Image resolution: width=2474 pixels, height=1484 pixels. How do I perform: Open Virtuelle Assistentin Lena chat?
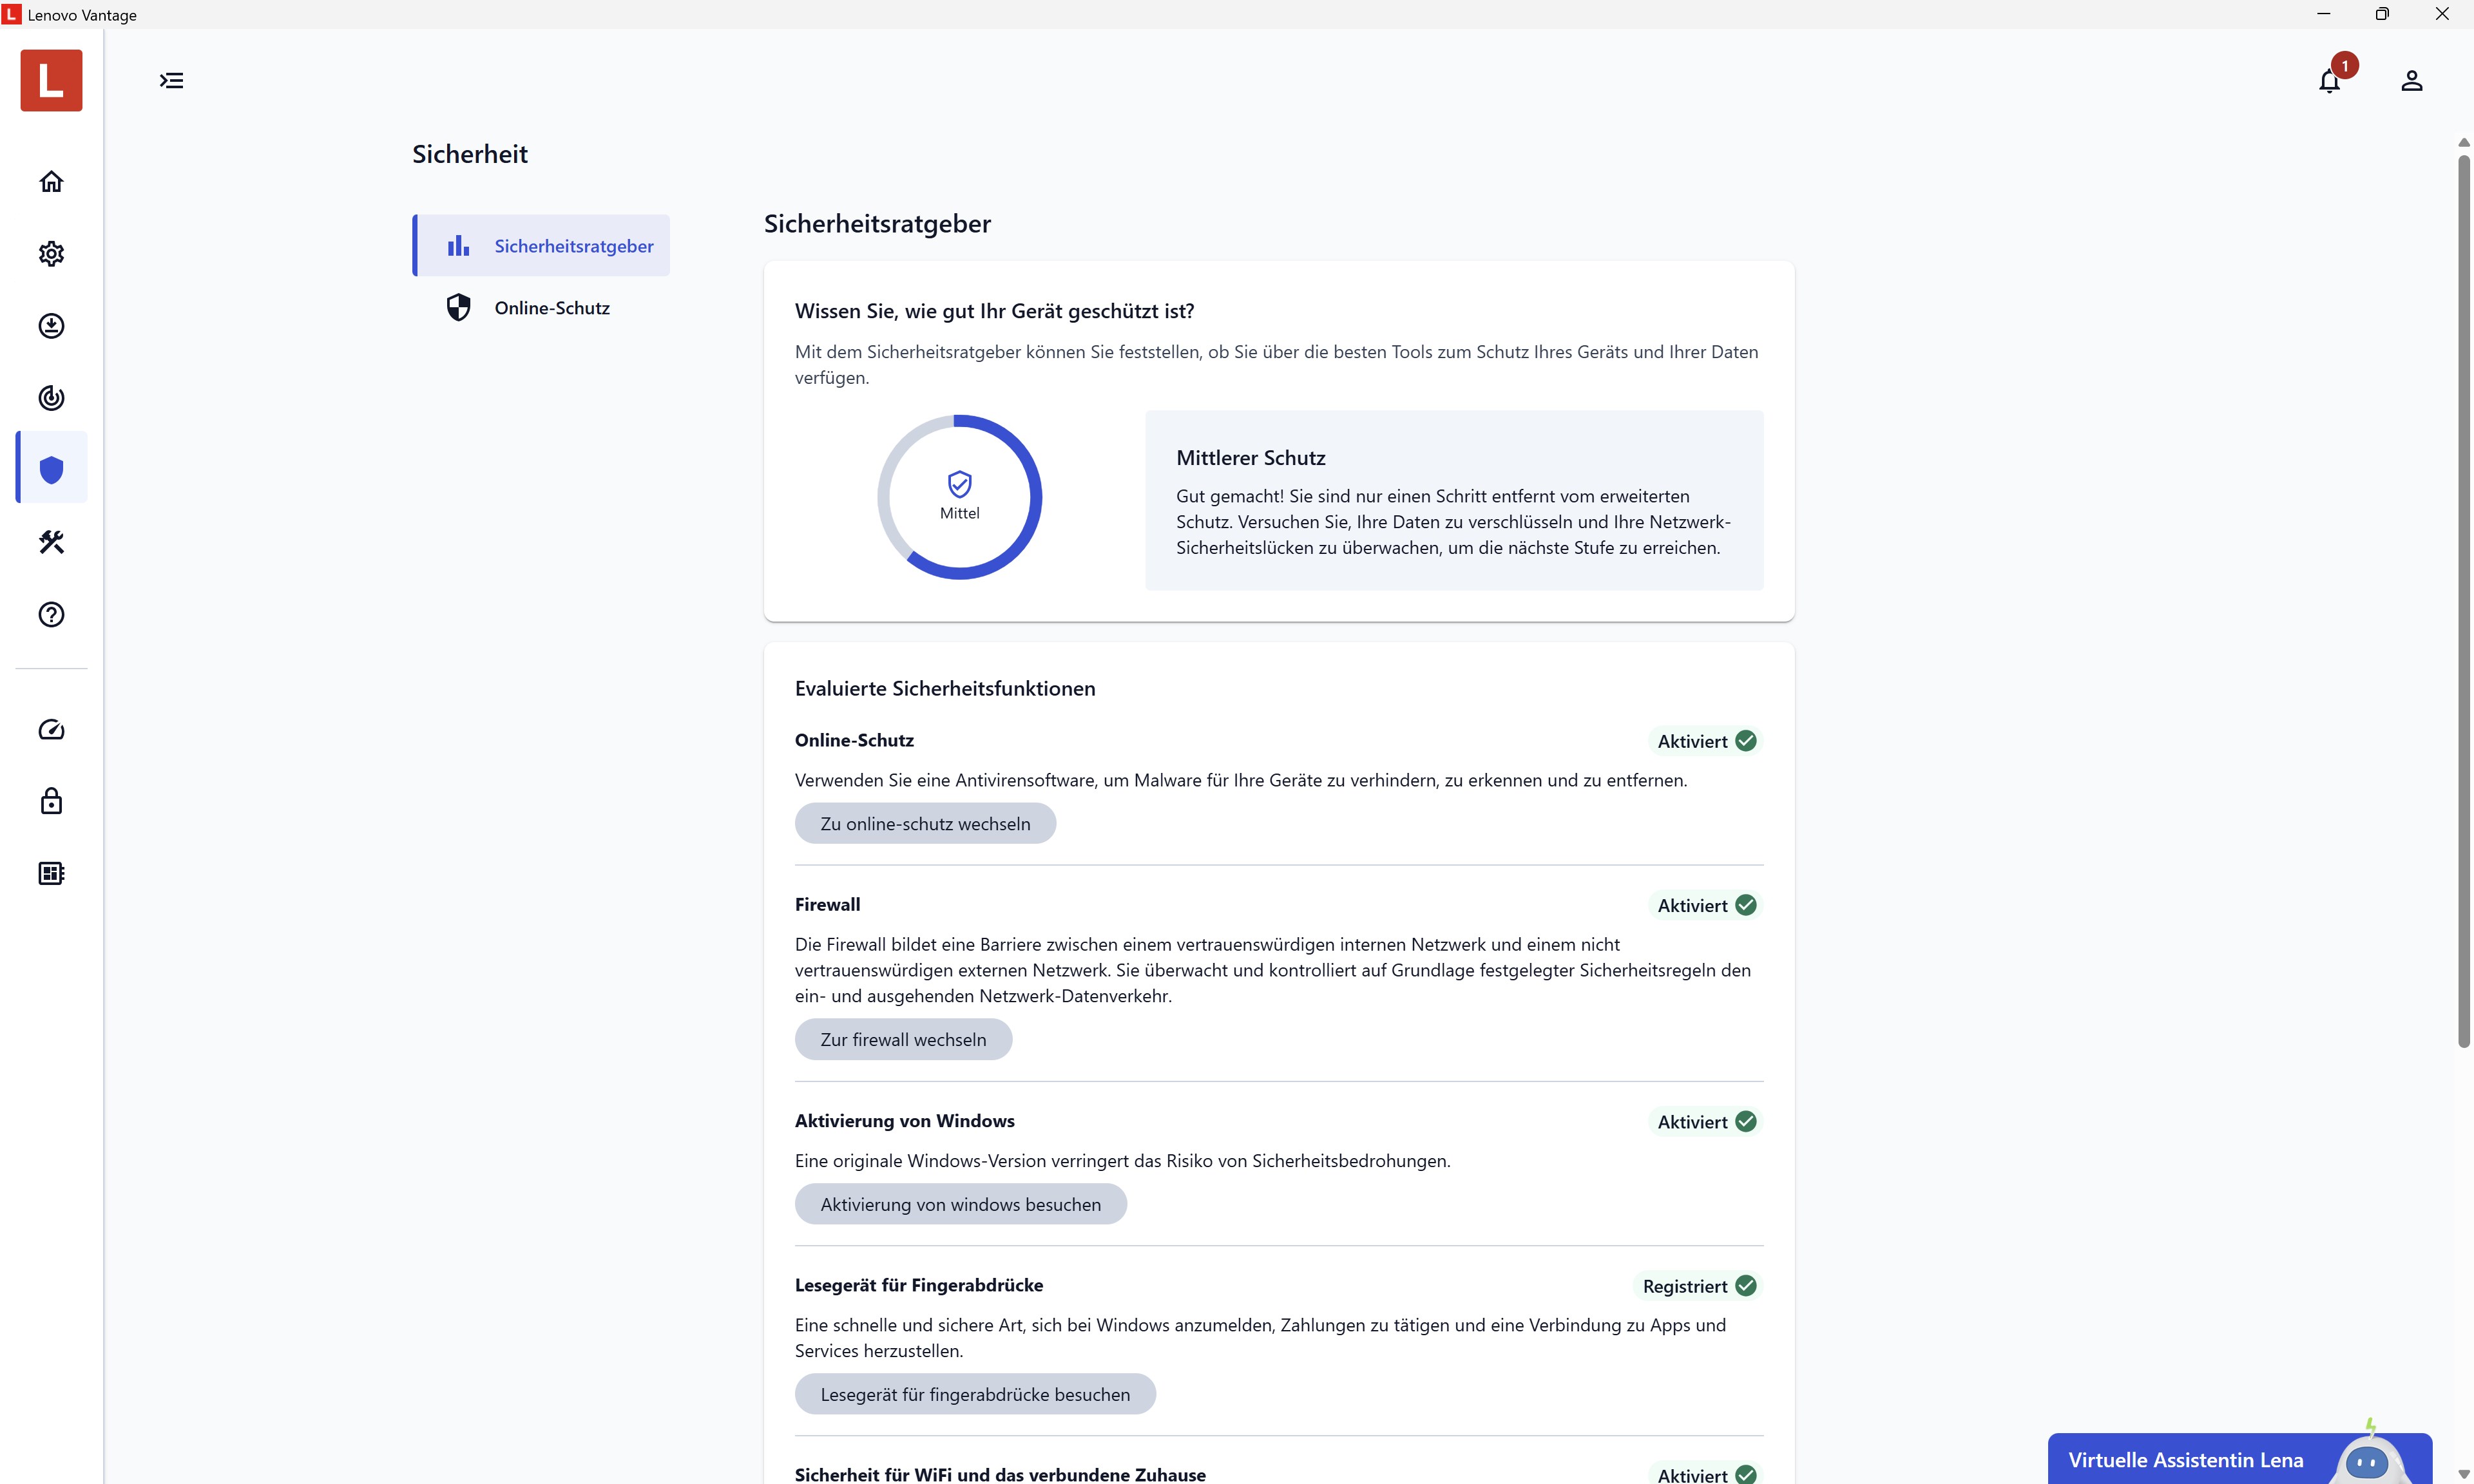[2239, 1460]
